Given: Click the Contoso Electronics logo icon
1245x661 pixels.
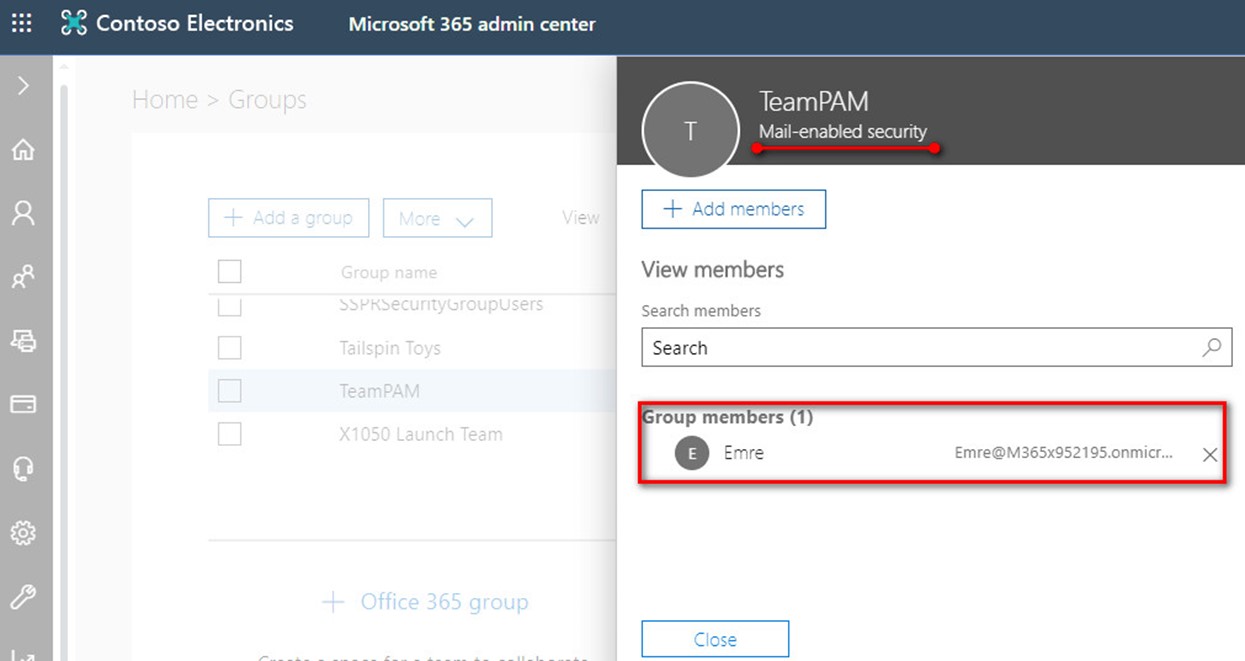Looking at the screenshot, I should 74,23.
